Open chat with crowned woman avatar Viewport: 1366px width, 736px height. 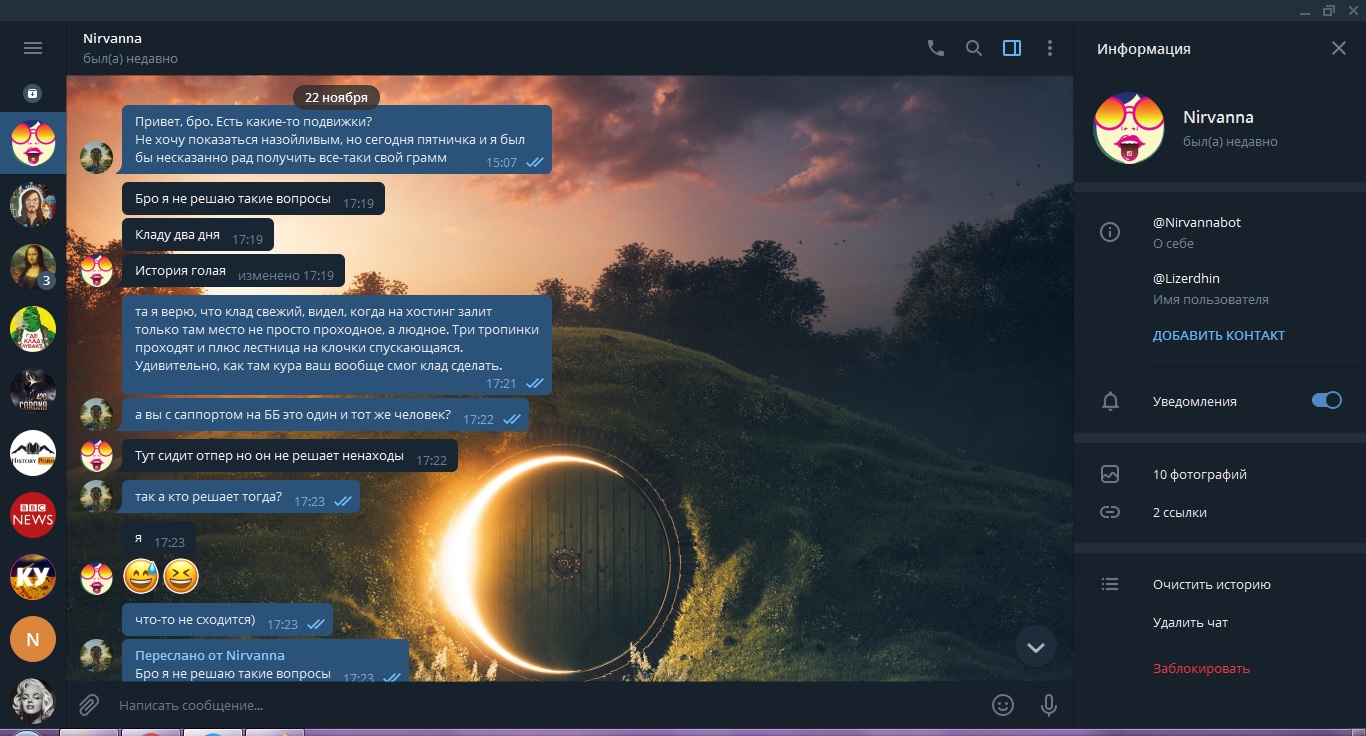tap(33, 205)
